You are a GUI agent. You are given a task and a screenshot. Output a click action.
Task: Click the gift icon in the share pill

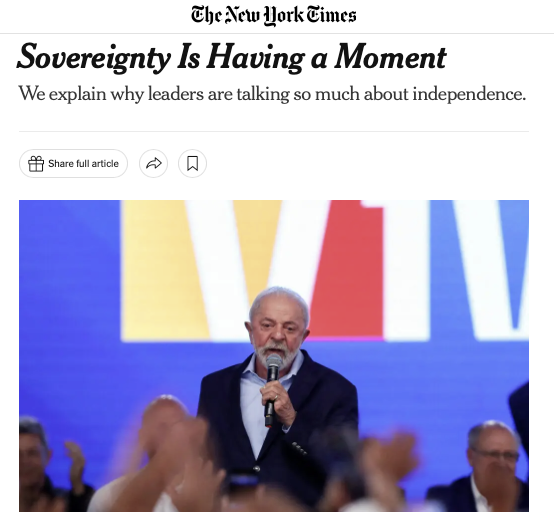[x=36, y=164]
